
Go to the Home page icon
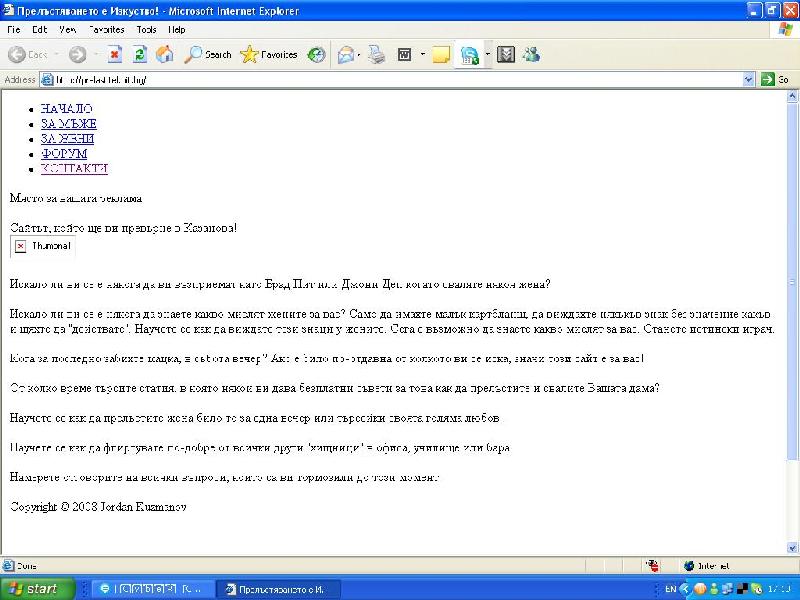point(164,55)
